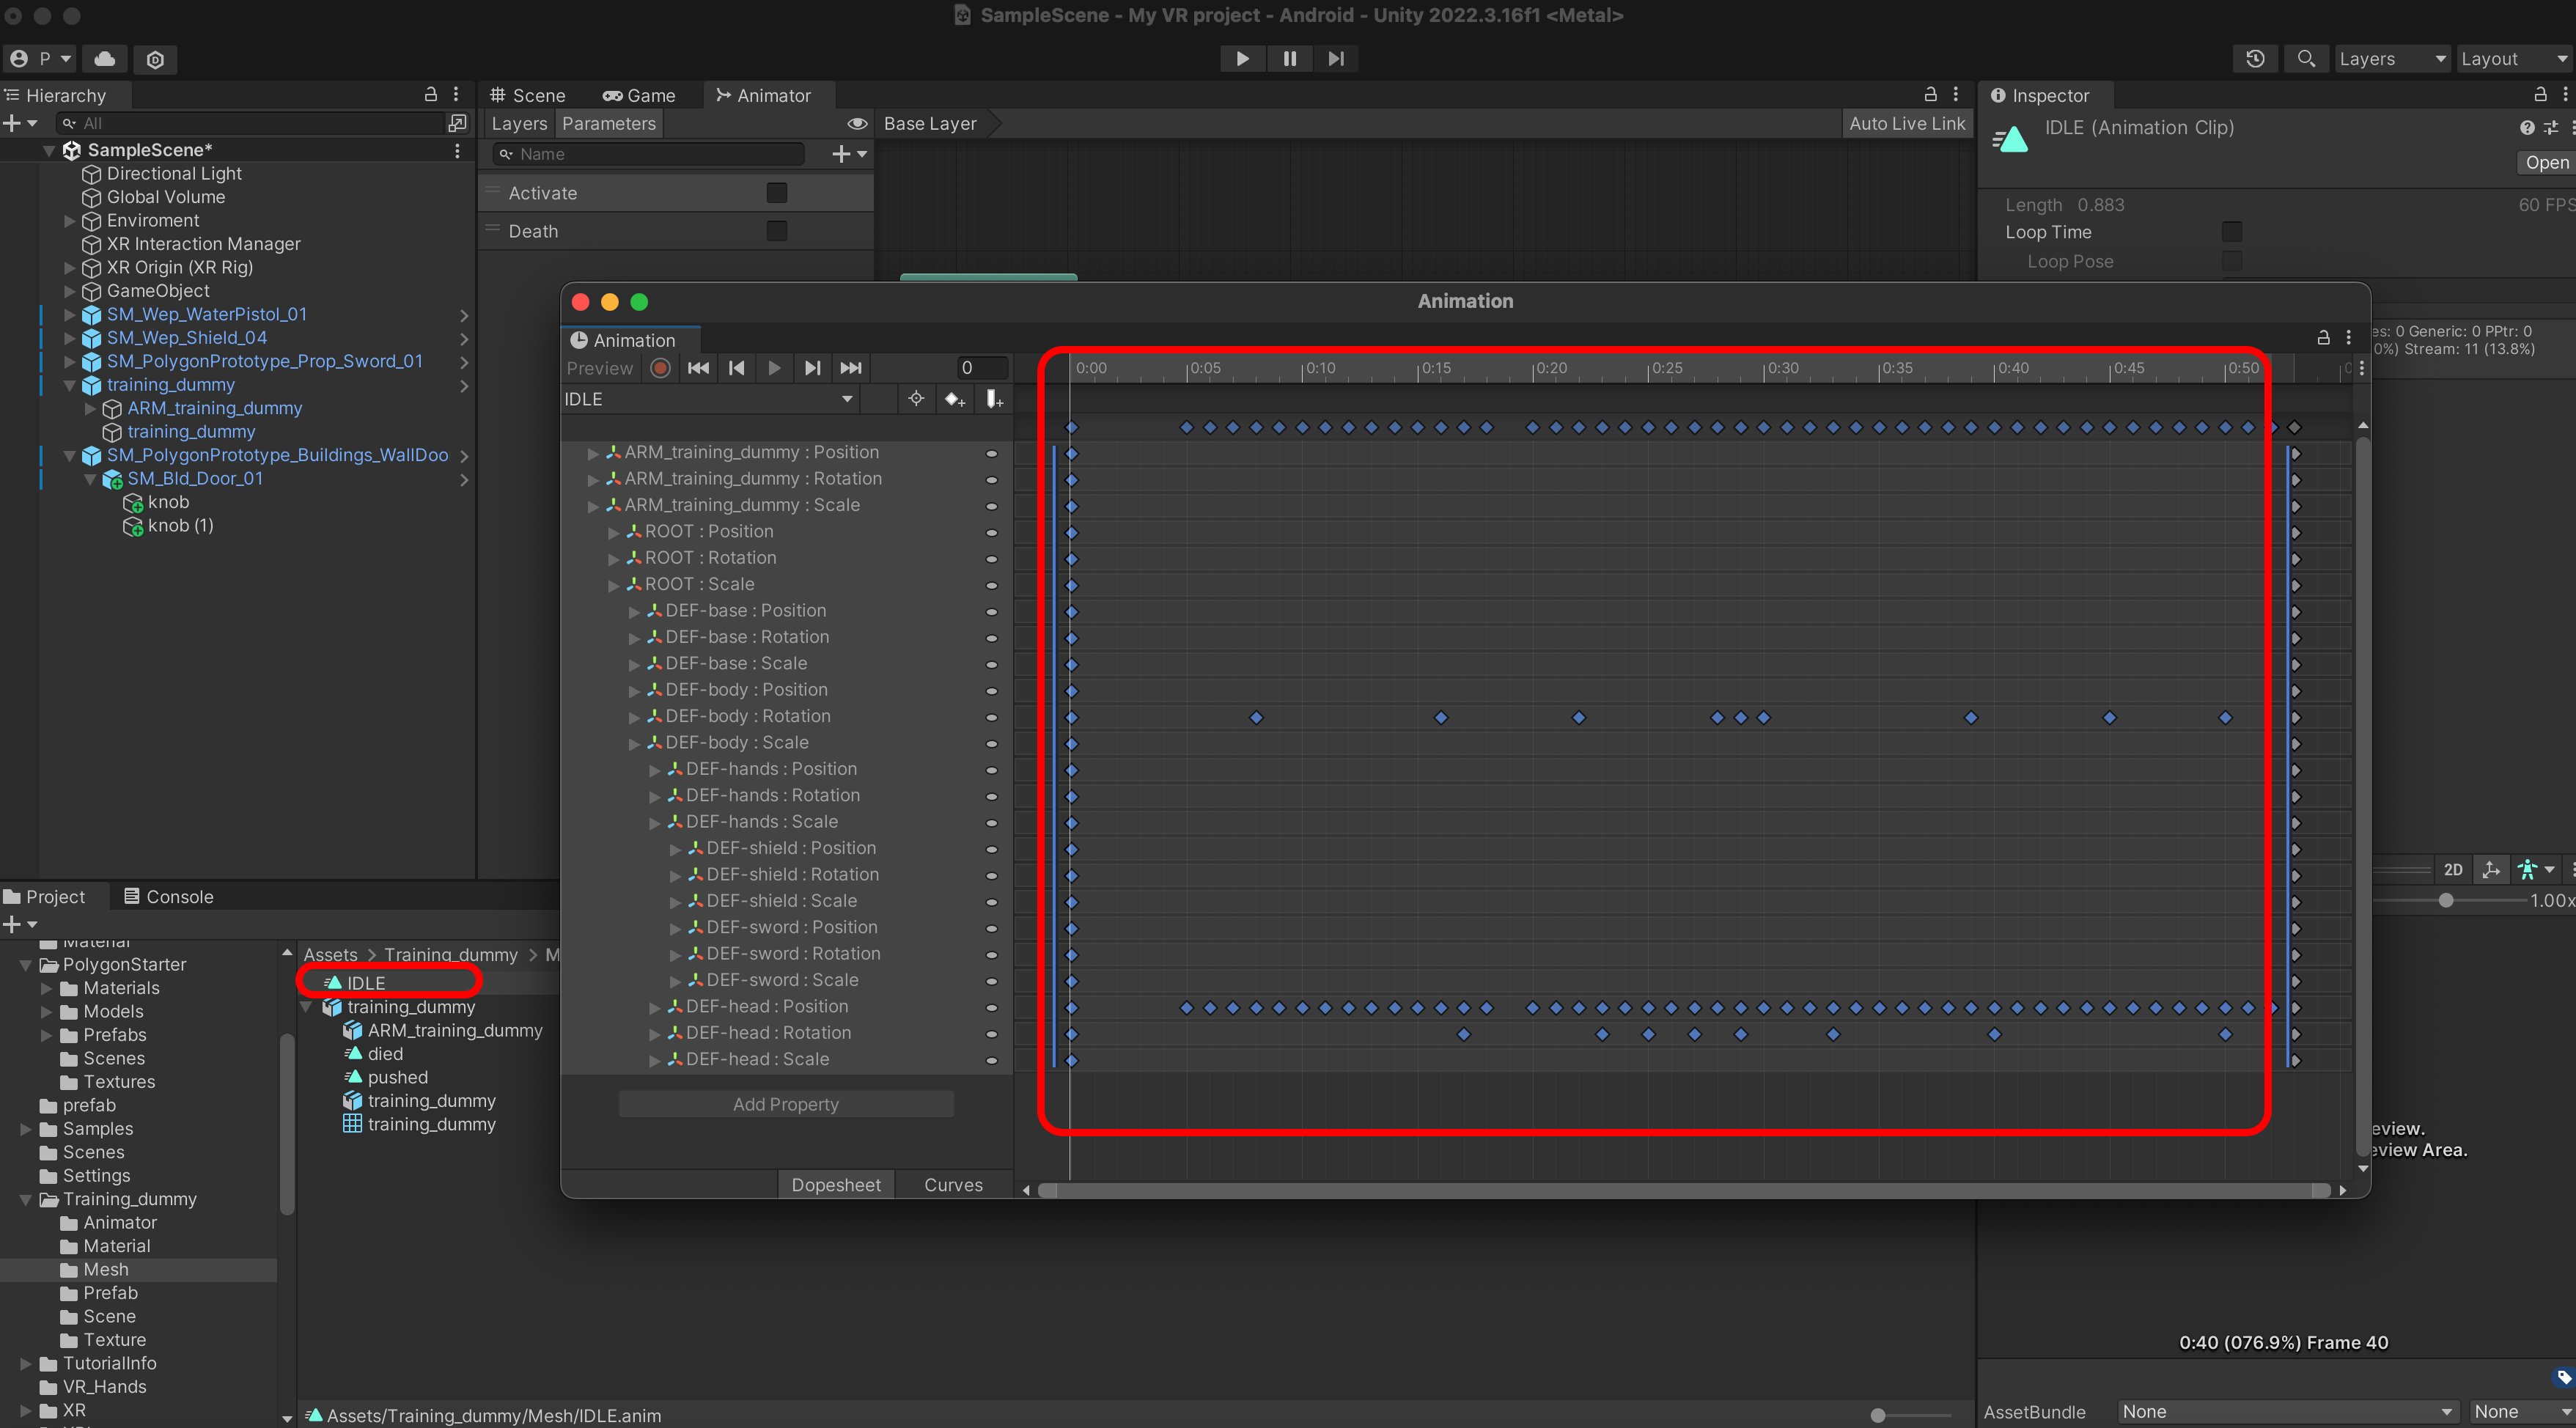Open the Layers dropdown

(2391, 59)
